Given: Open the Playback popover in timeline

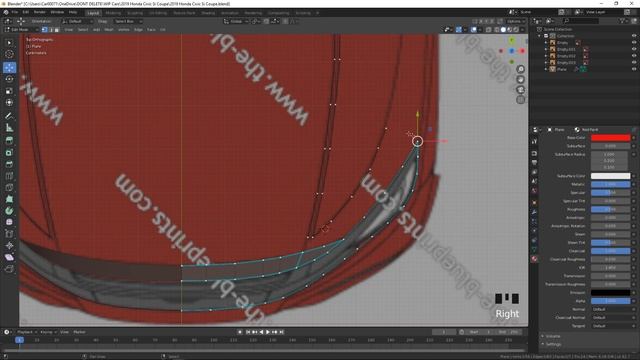Looking at the screenshot, I should tap(27, 332).
